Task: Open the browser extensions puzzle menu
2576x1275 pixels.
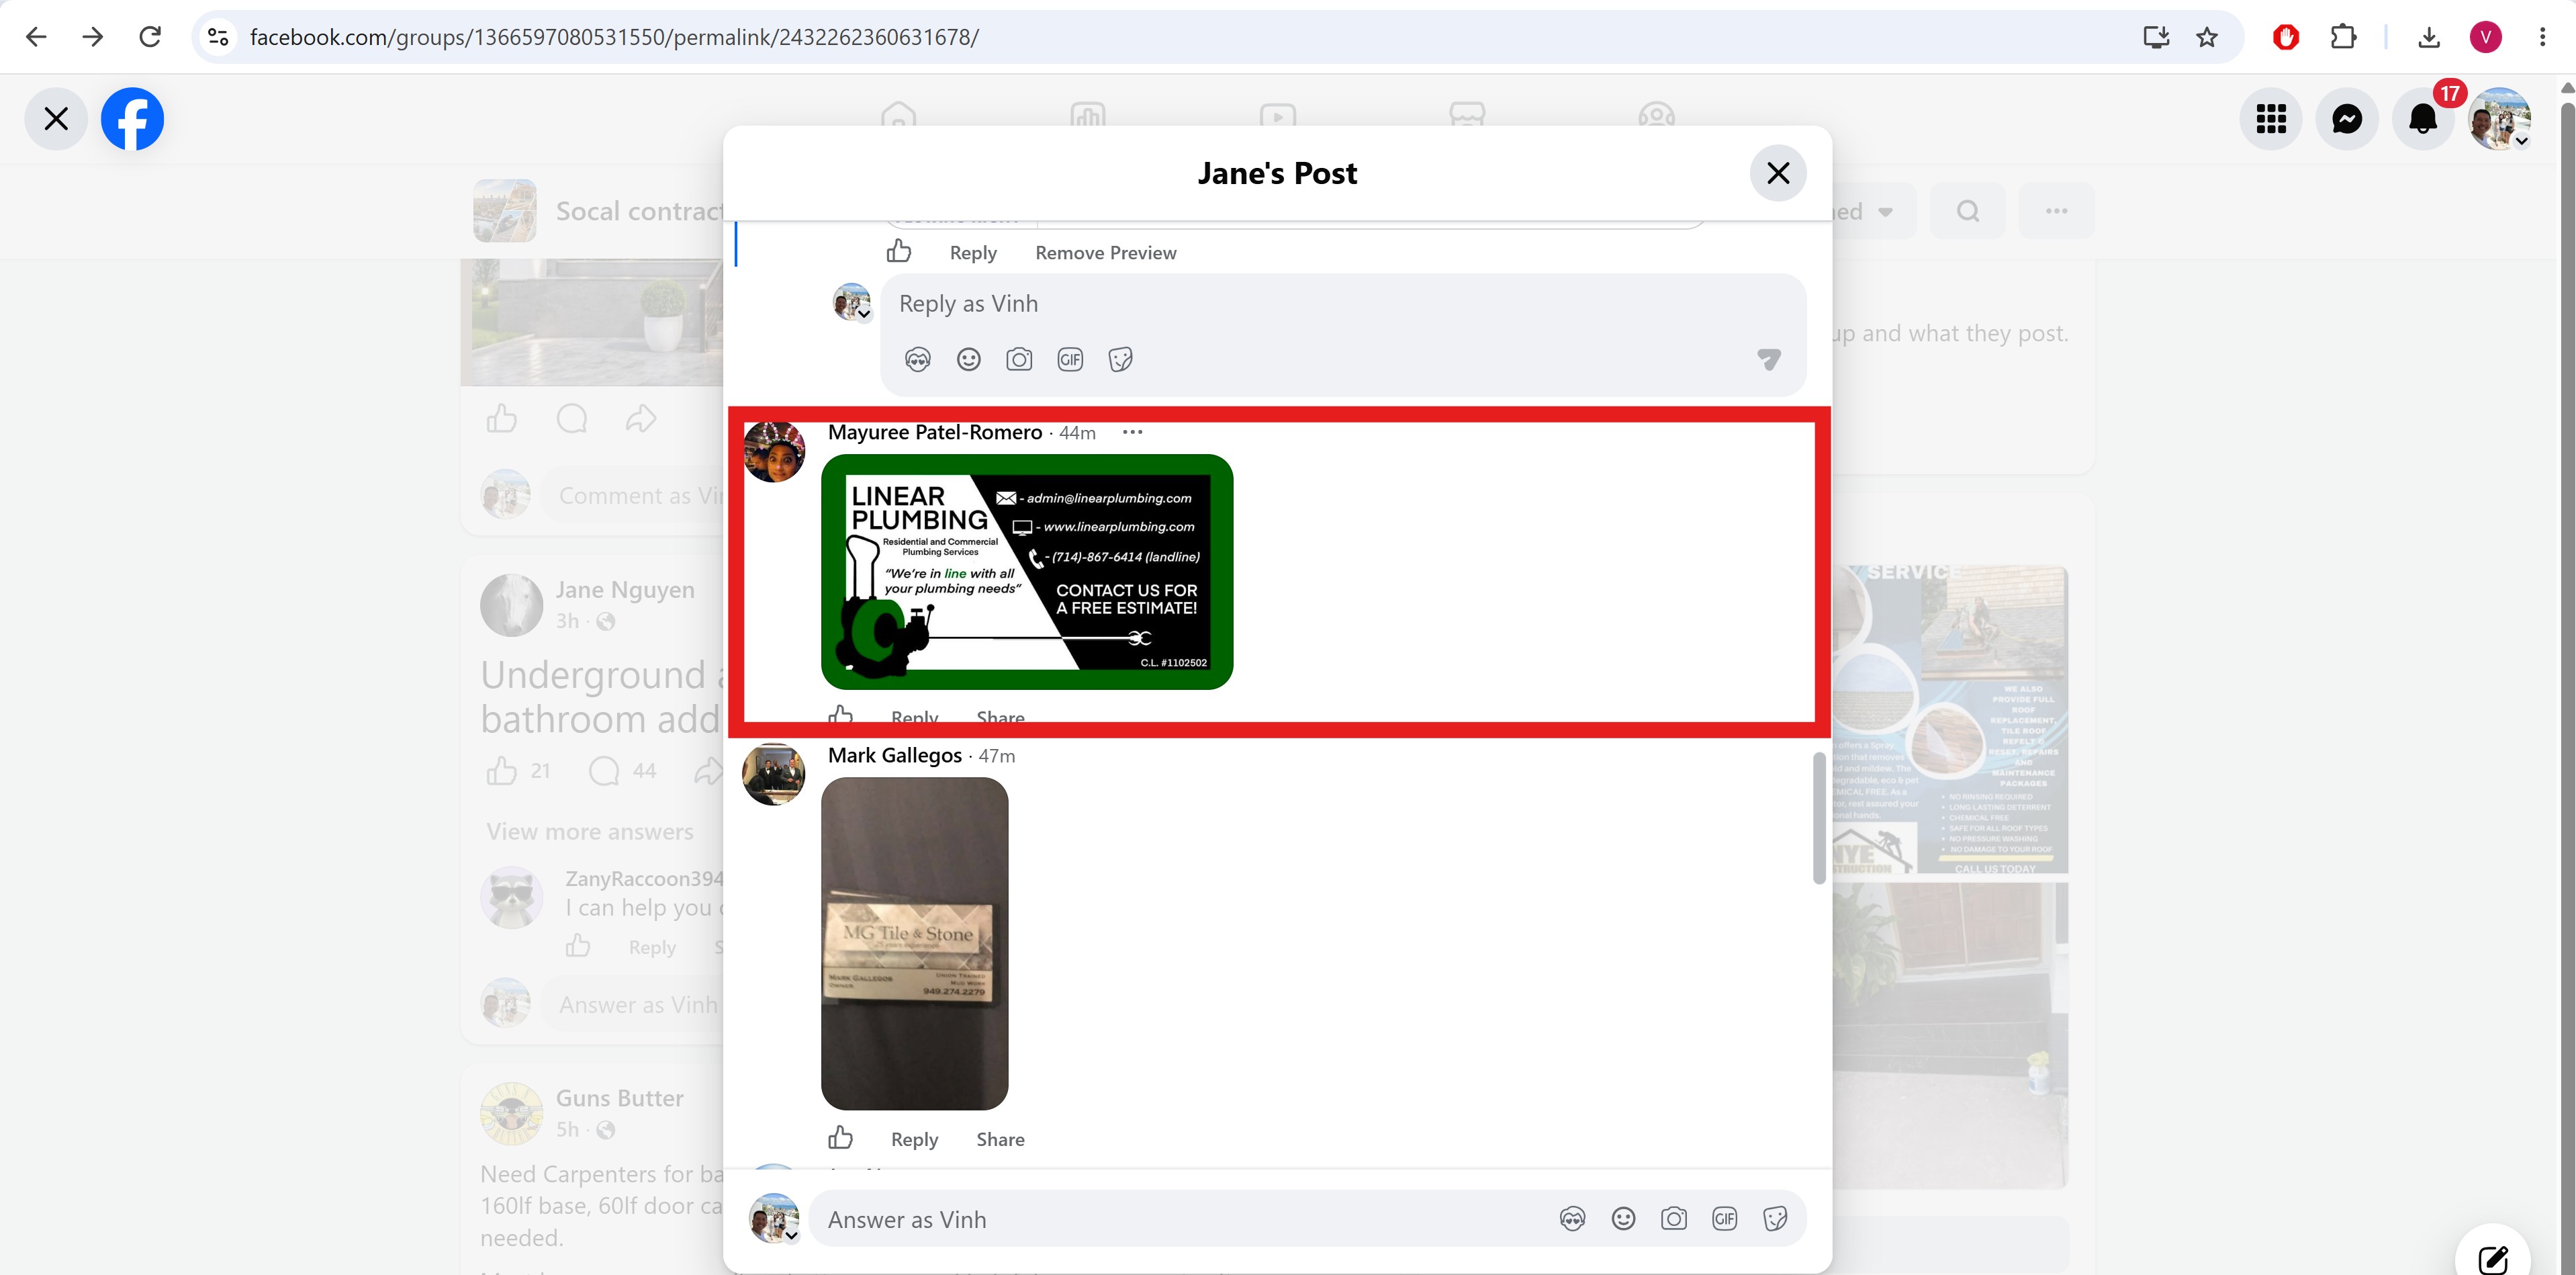Action: tap(2343, 37)
